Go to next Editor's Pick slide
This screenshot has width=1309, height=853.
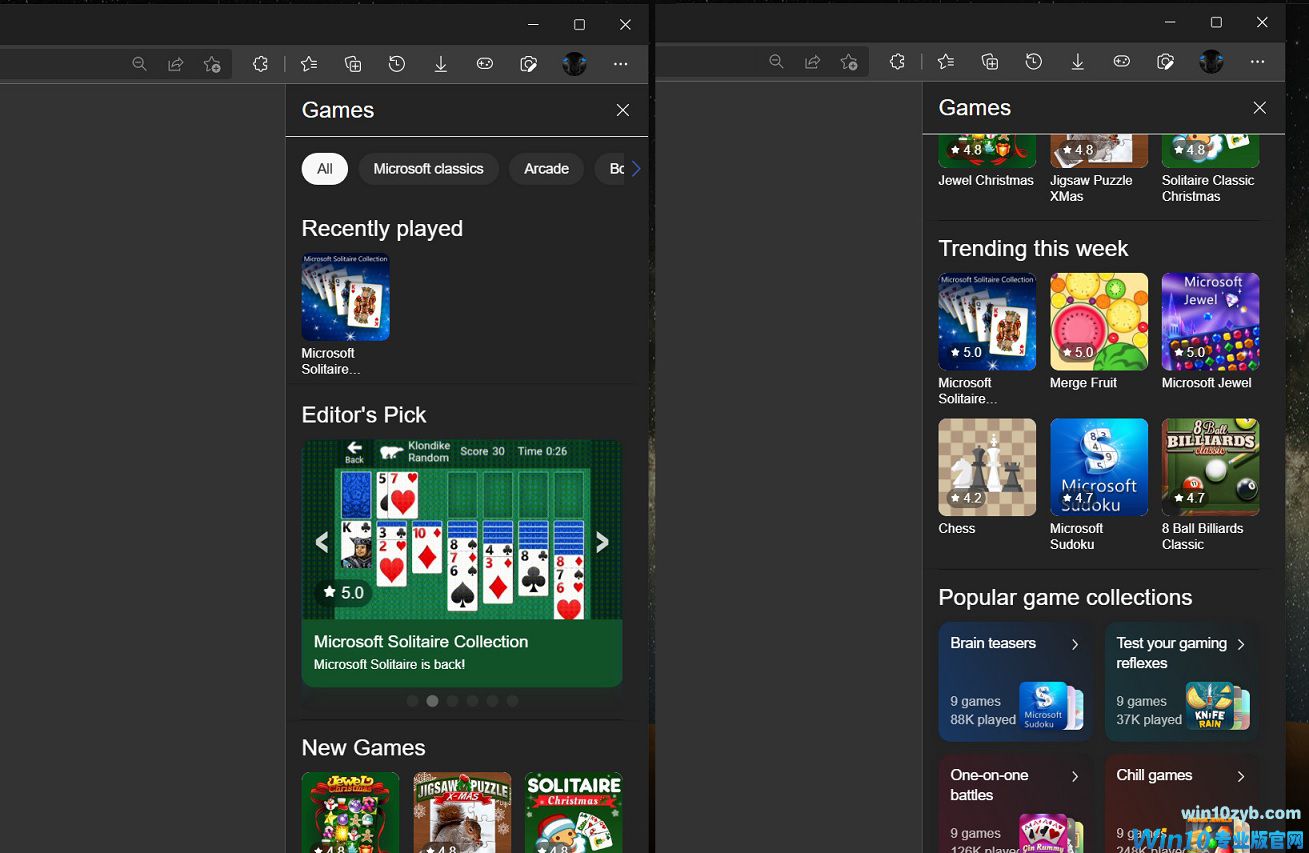pos(602,542)
